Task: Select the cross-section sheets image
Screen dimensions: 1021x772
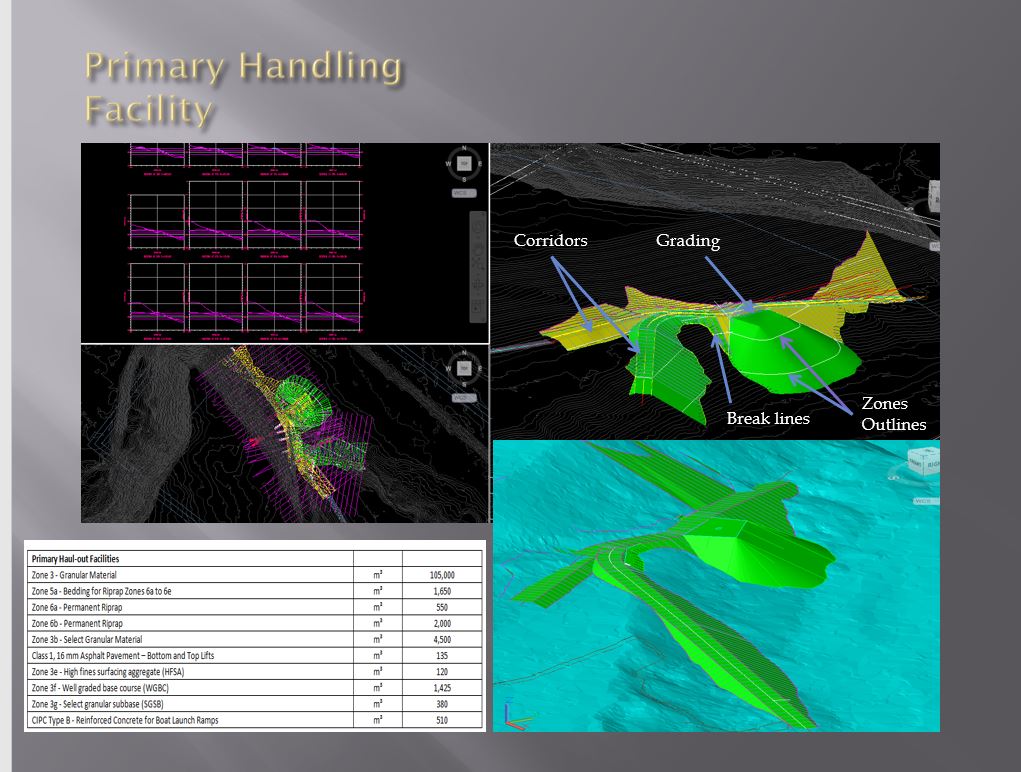Action: (285, 243)
